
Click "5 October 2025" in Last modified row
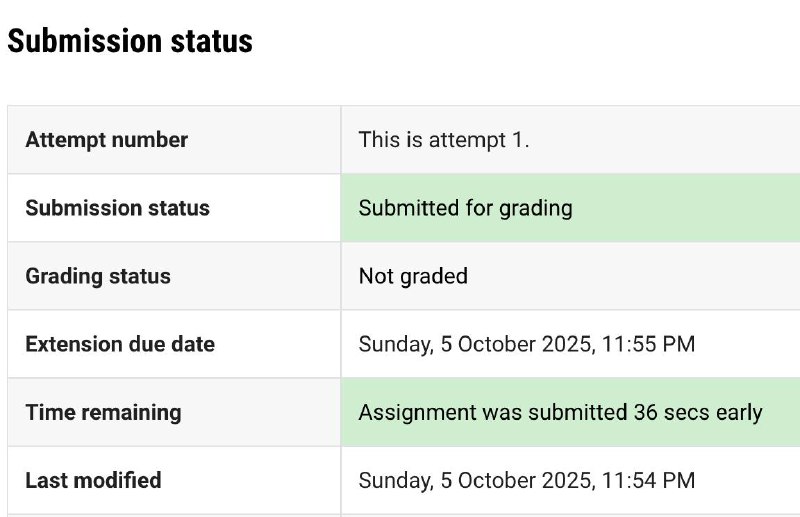coord(517,480)
